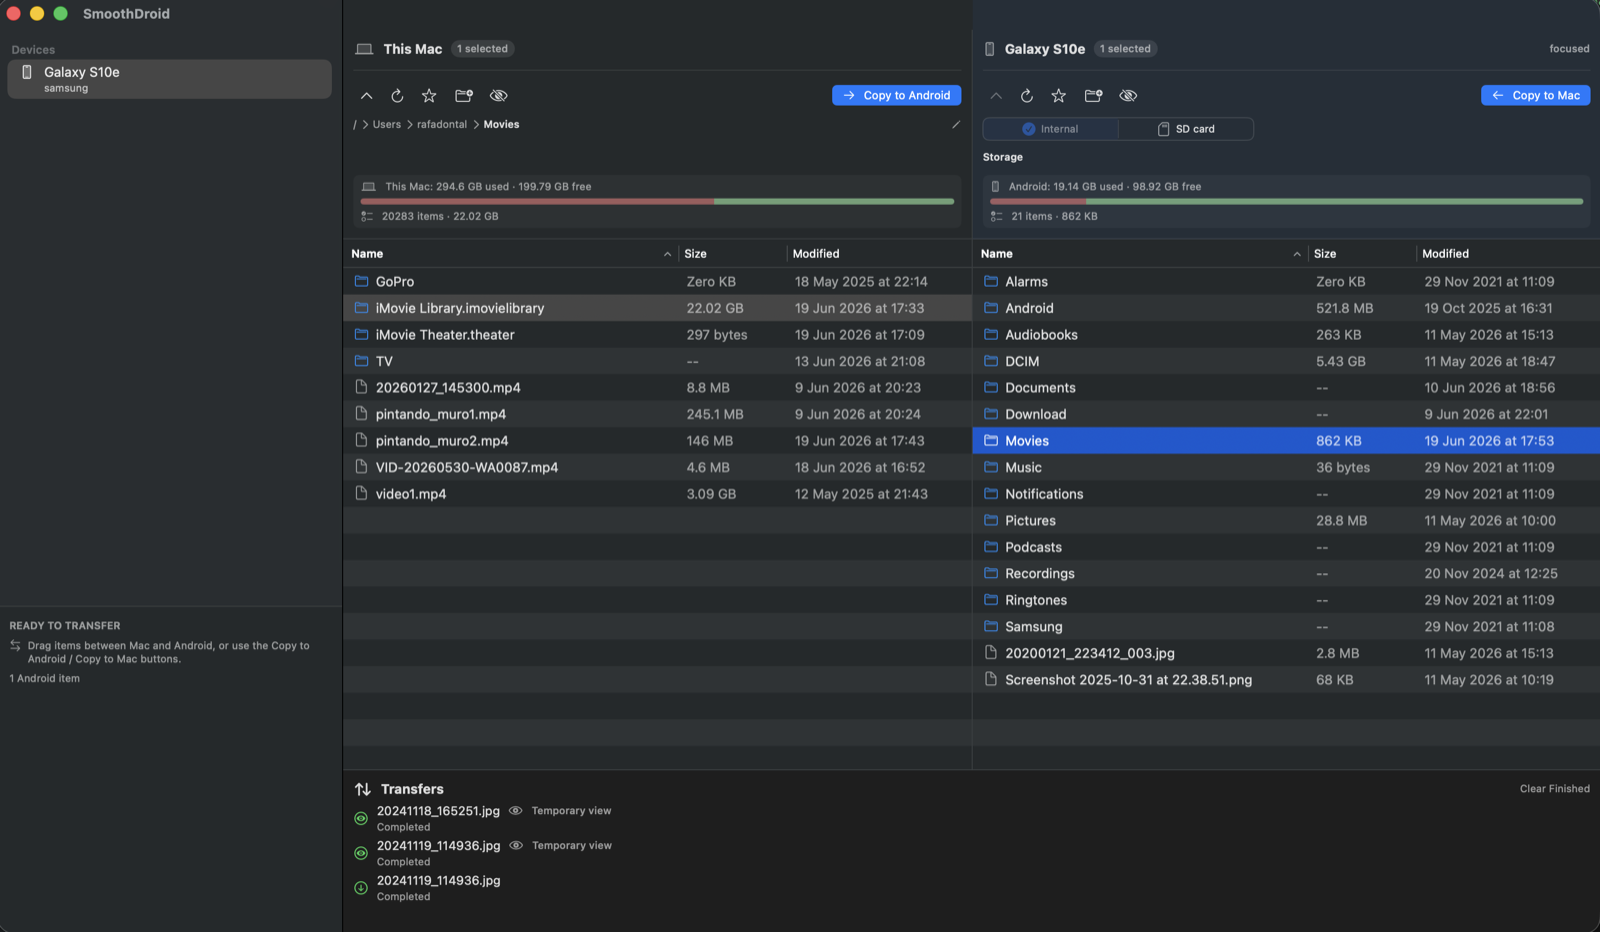This screenshot has width=1600, height=932.
Task: Click Android storage usage bar
Action: pos(1286,201)
